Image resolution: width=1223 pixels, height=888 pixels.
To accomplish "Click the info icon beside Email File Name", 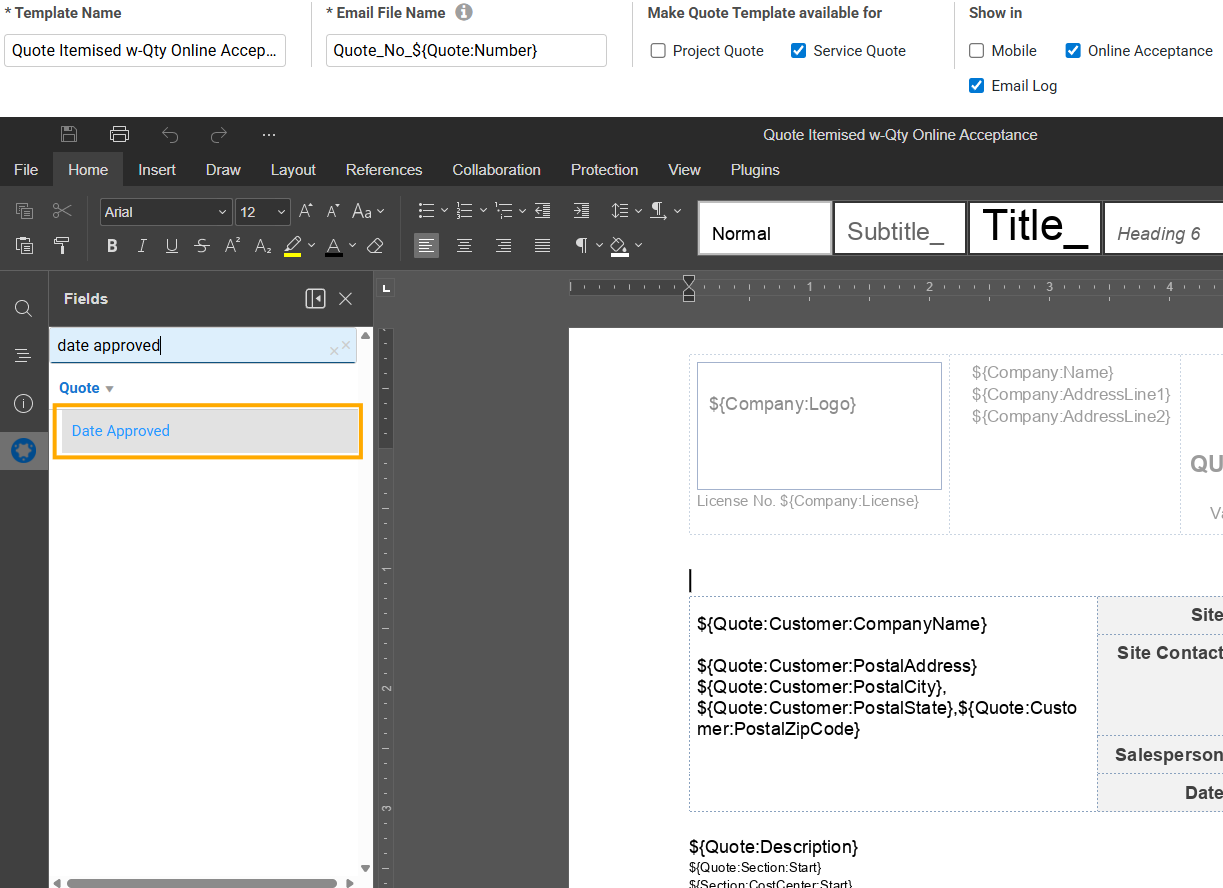I will 463,13.
